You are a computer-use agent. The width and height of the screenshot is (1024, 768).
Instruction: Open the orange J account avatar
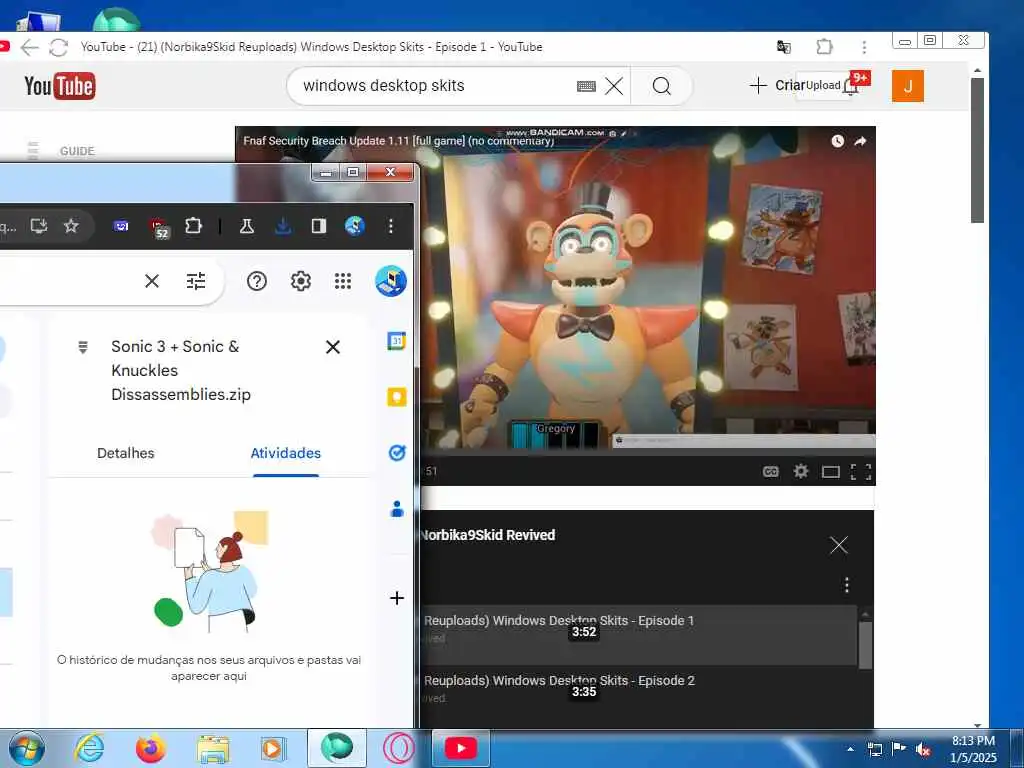coord(908,86)
